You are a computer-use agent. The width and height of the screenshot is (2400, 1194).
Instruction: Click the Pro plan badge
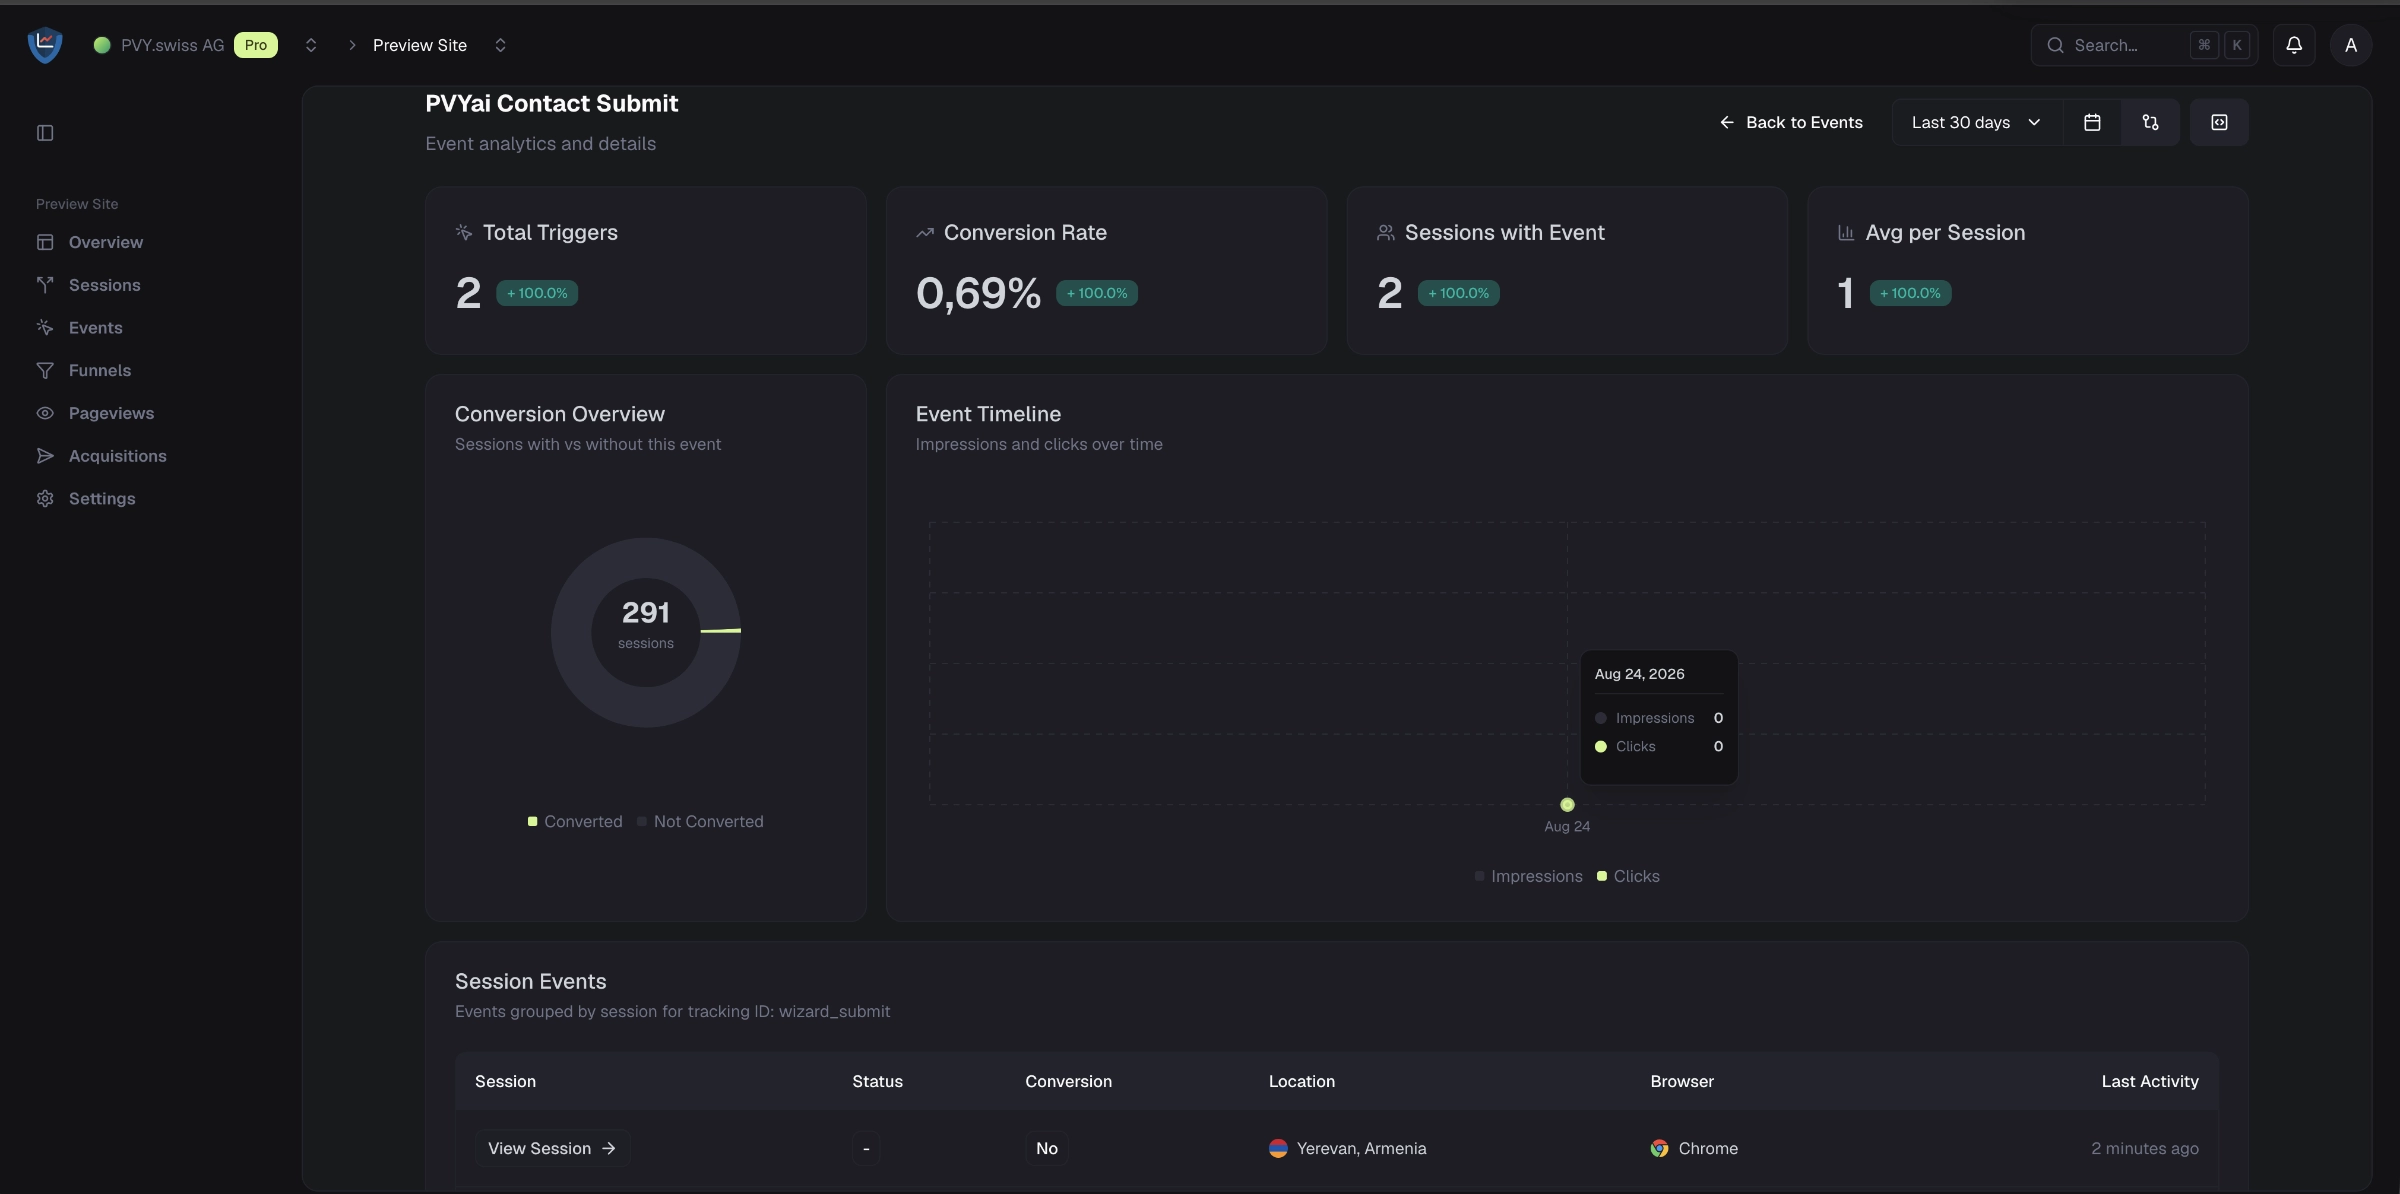coord(256,45)
